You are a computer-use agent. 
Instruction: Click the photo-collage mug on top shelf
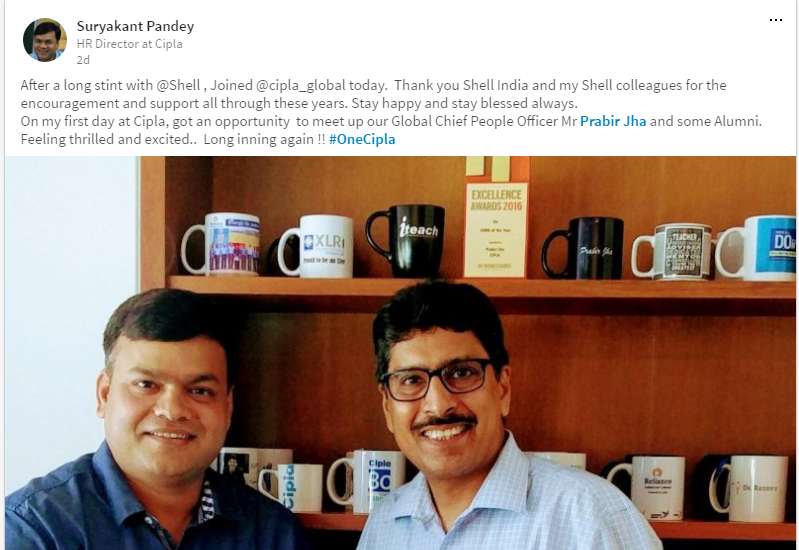[x=222, y=244]
